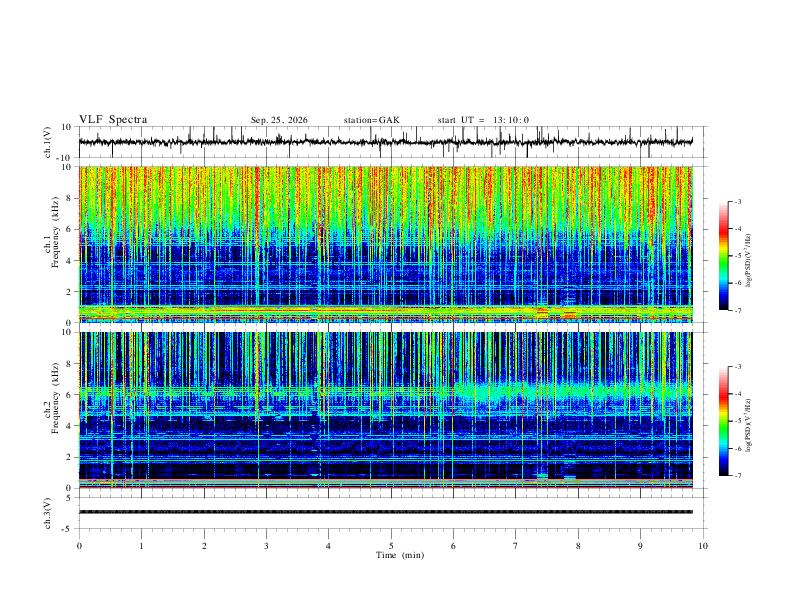The width and height of the screenshot is (792, 612).
Task: Click the 7 minute tick label
Action: [516, 546]
